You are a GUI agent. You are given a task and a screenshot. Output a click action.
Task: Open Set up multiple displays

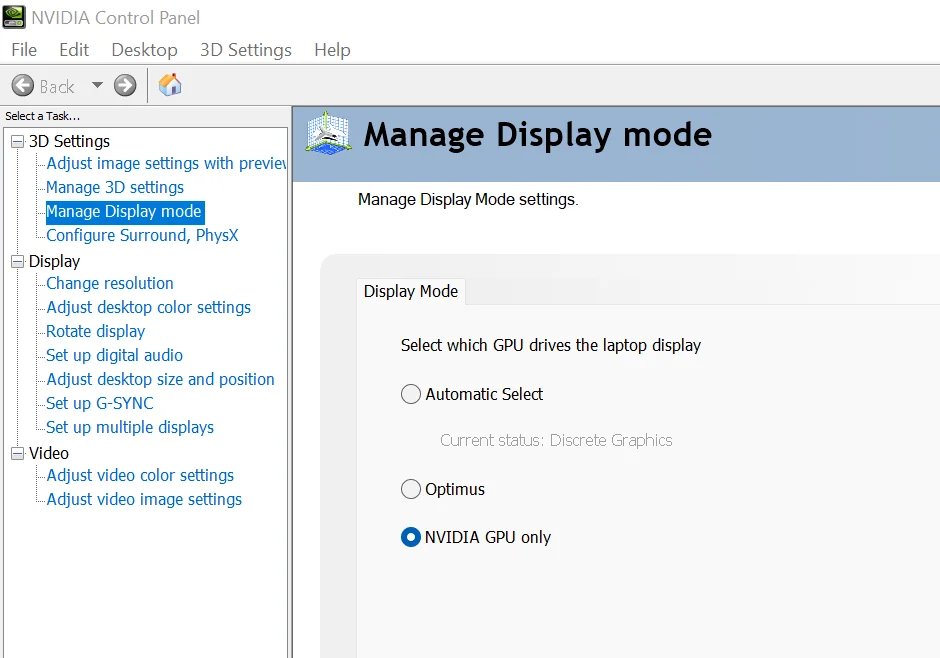(130, 427)
